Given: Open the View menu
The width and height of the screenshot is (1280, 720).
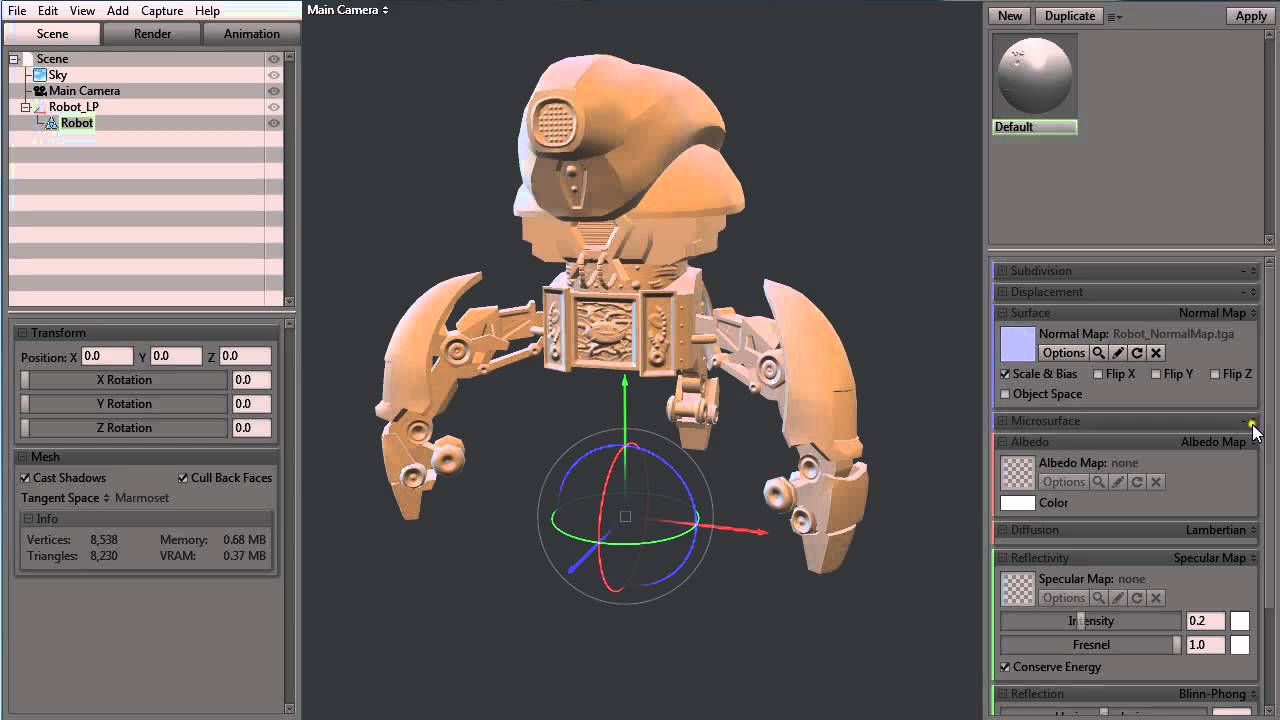Looking at the screenshot, I should pyautogui.click(x=83, y=11).
